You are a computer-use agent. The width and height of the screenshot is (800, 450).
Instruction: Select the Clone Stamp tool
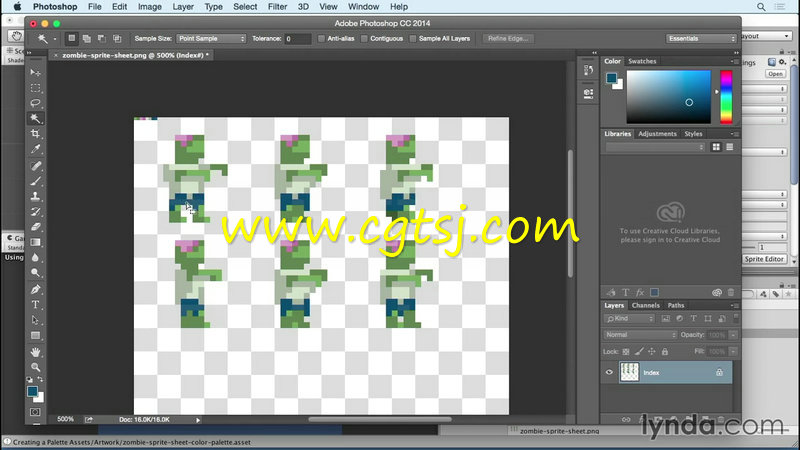[x=35, y=196]
